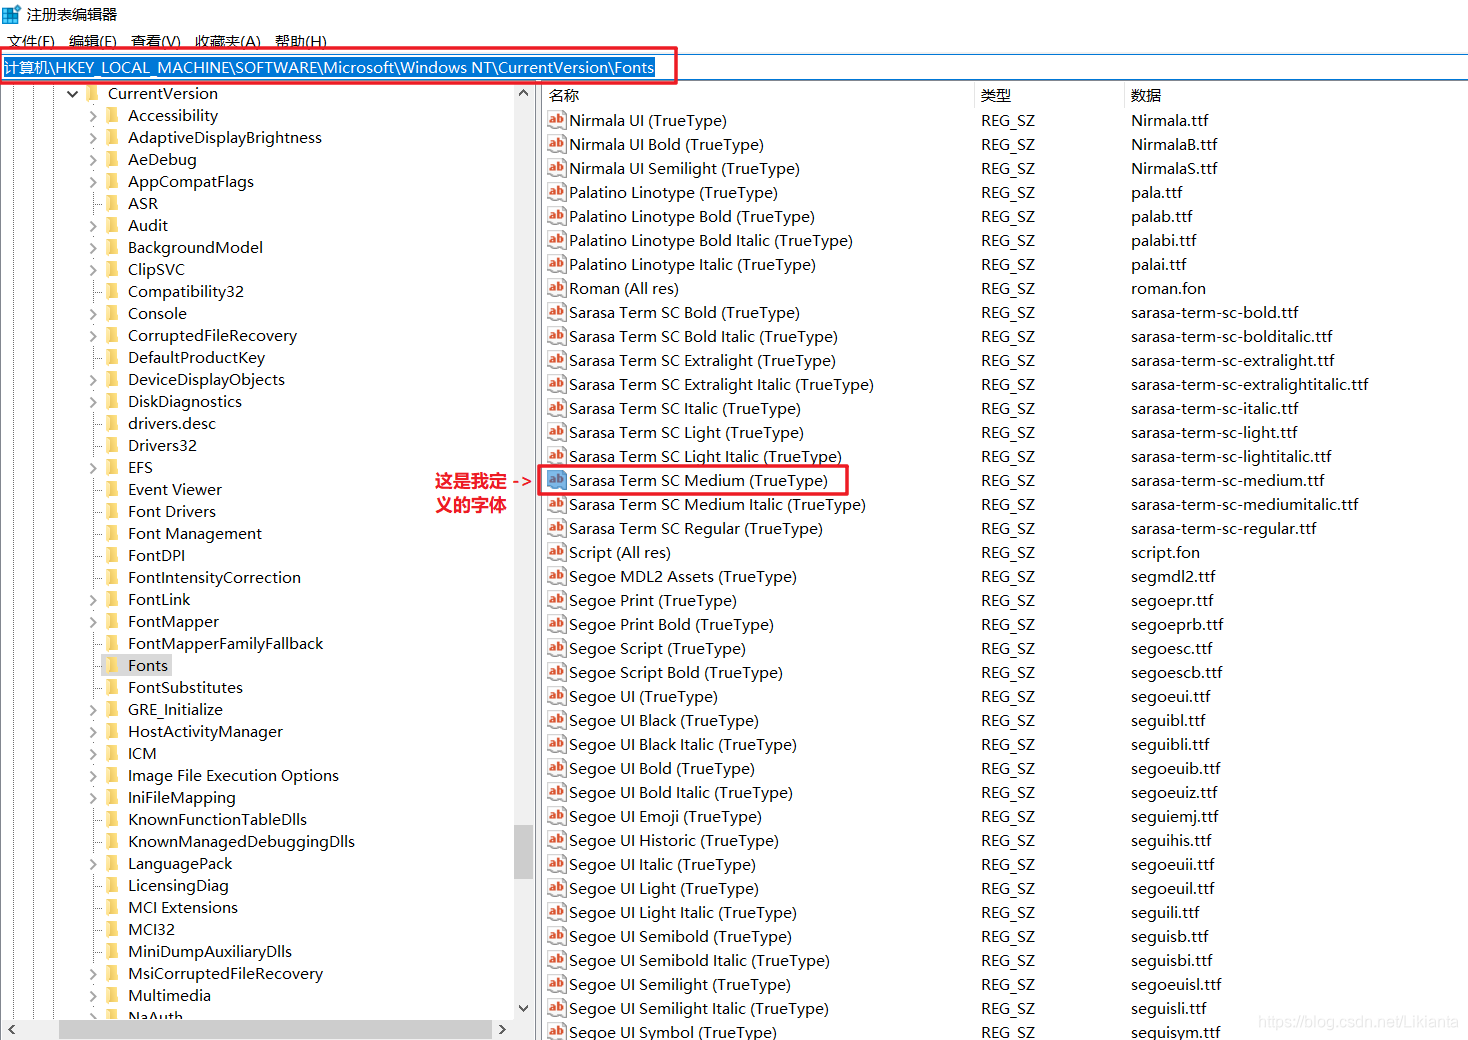Expand the Image File Execution Options key
Screen dimensions: 1468x1040
93,776
